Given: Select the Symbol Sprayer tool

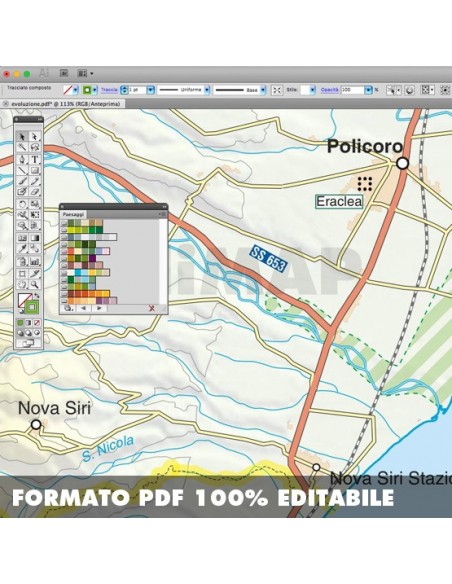Looking at the screenshot, I should click(22, 261).
